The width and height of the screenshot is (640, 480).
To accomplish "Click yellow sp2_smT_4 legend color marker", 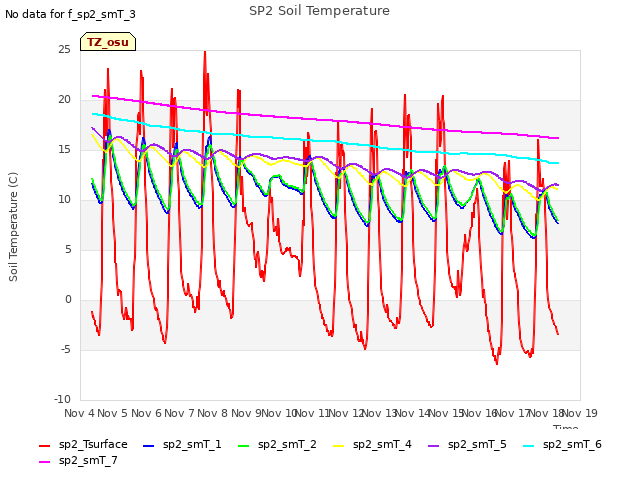I will [339, 446].
